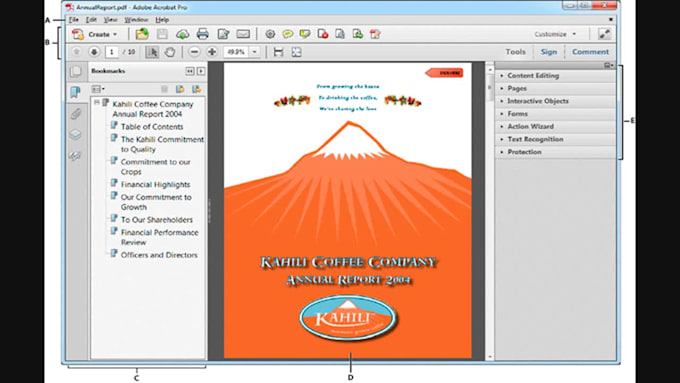Click the page number input field

(112, 52)
